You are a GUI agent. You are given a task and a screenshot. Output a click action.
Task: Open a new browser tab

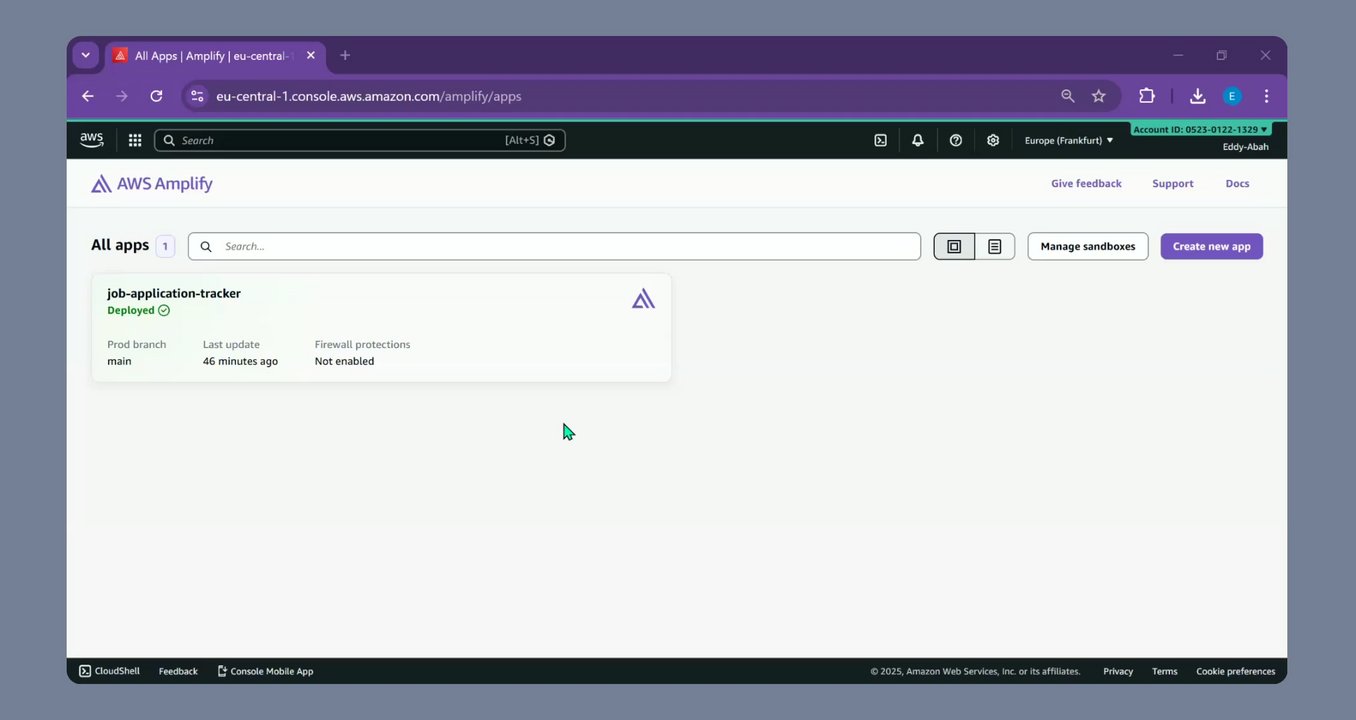click(x=345, y=56)
